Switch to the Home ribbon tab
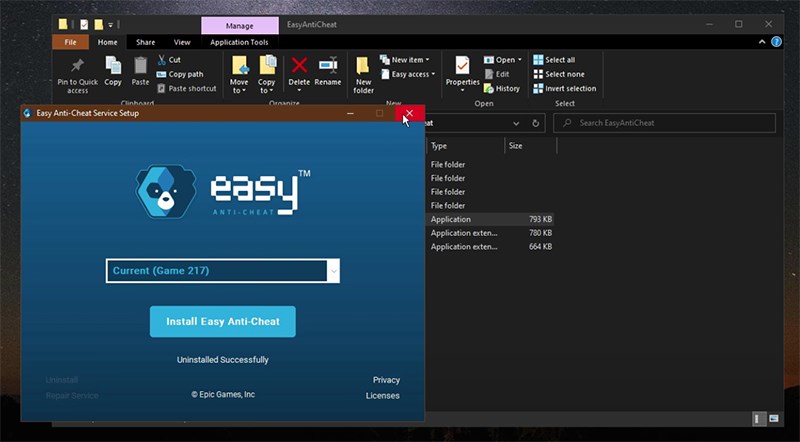 [108, 42]
